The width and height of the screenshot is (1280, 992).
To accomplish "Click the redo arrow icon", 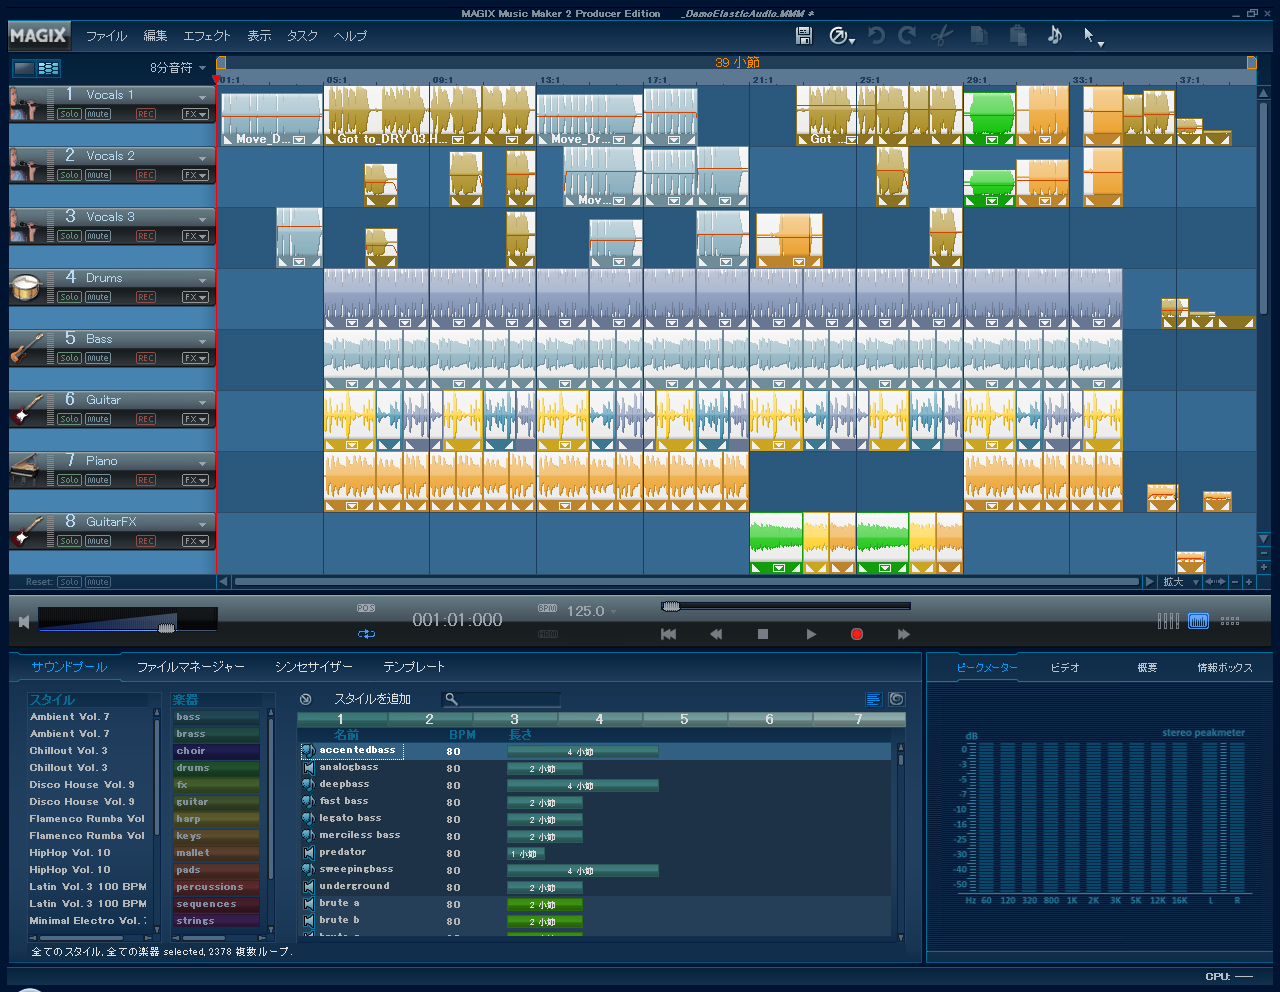I will (907, 35).
